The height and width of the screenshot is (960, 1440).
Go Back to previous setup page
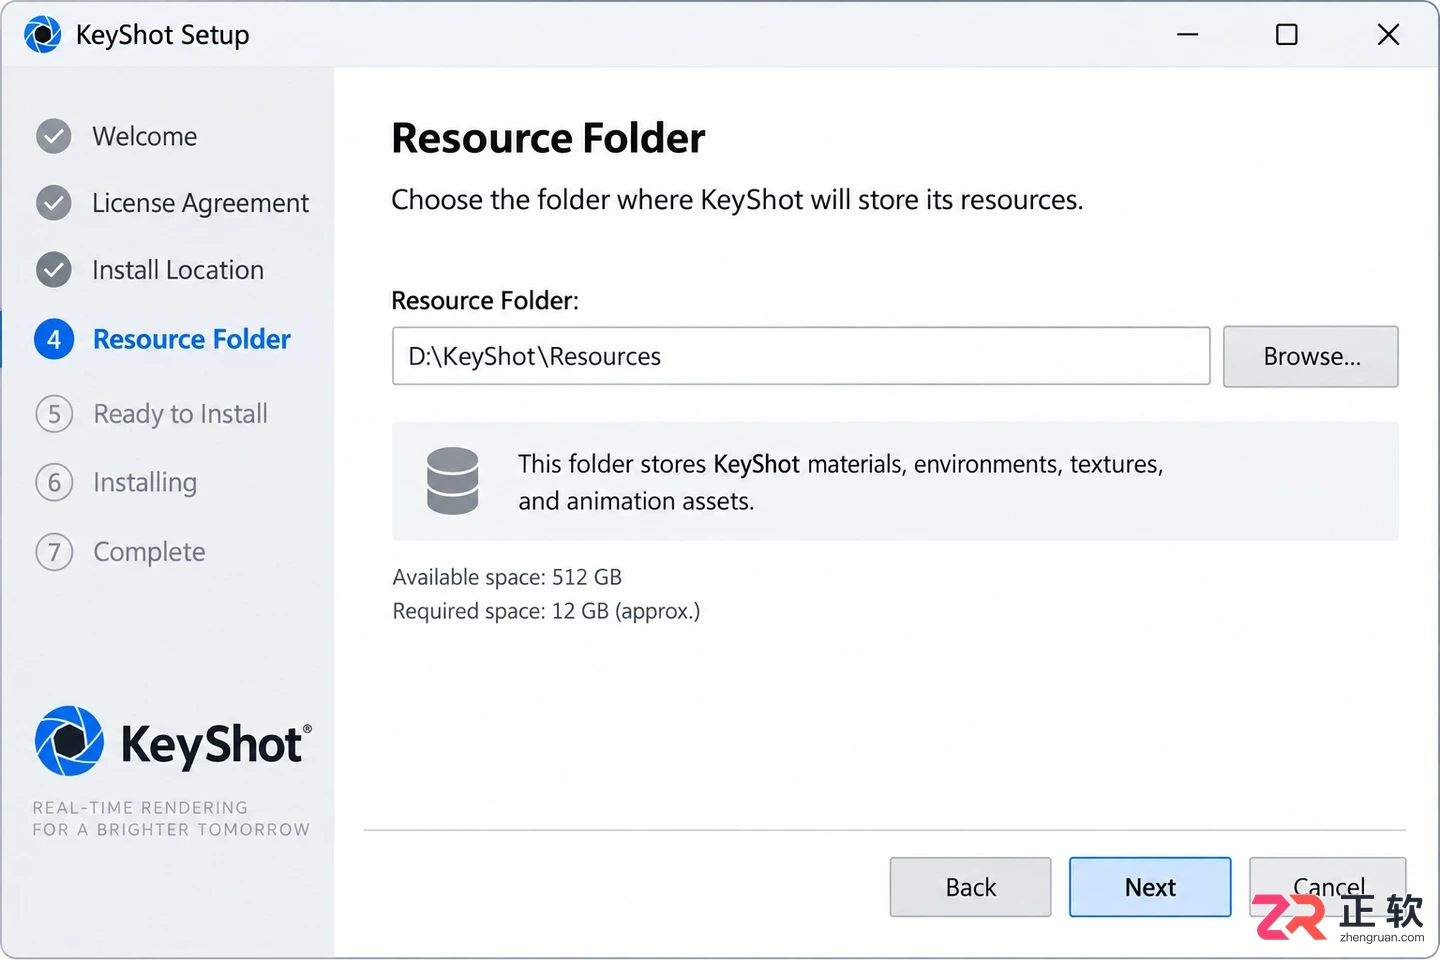tap(970, 887)
